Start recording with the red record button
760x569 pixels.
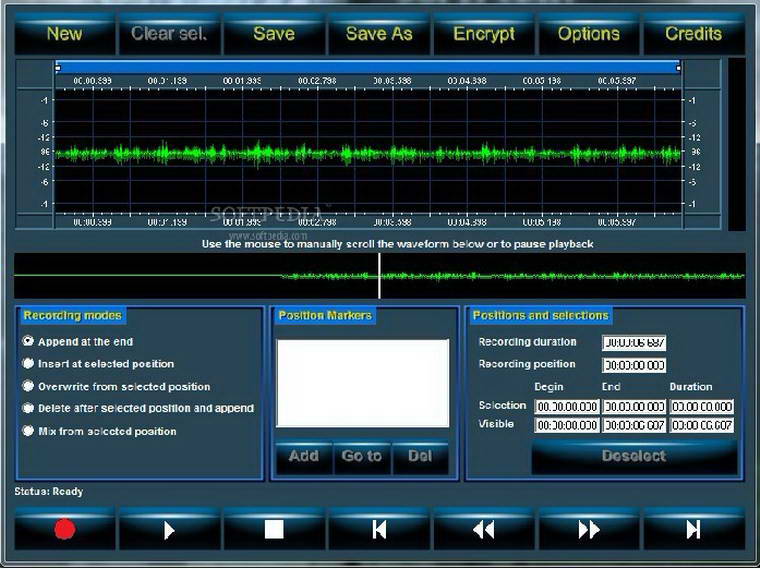(64, 529)
